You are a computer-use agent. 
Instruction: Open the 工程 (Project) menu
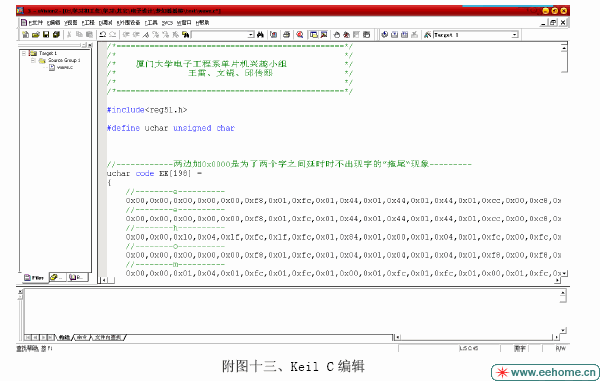88,23
